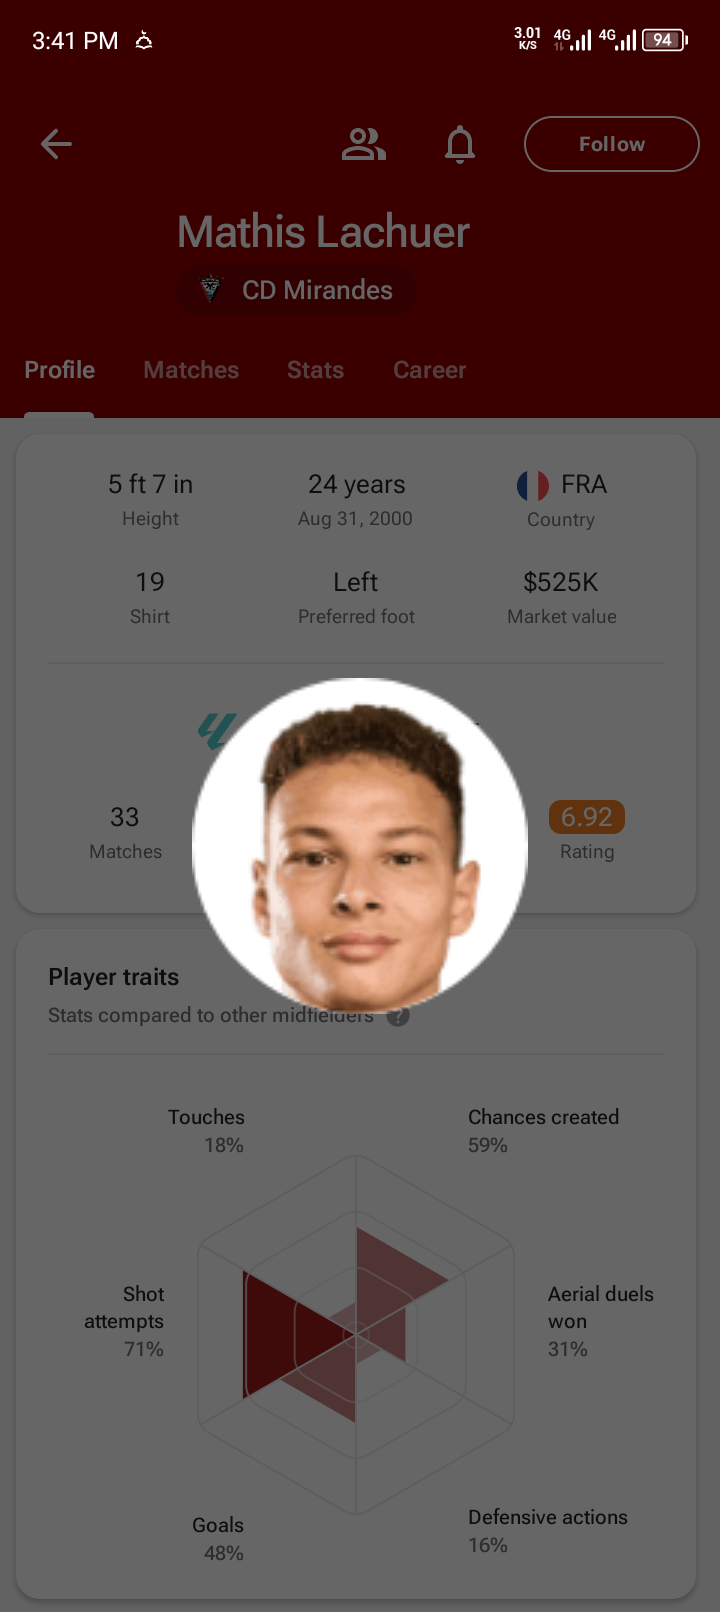720x1612 pixels.
Task: Select the Profile tab
Action: 60,370
